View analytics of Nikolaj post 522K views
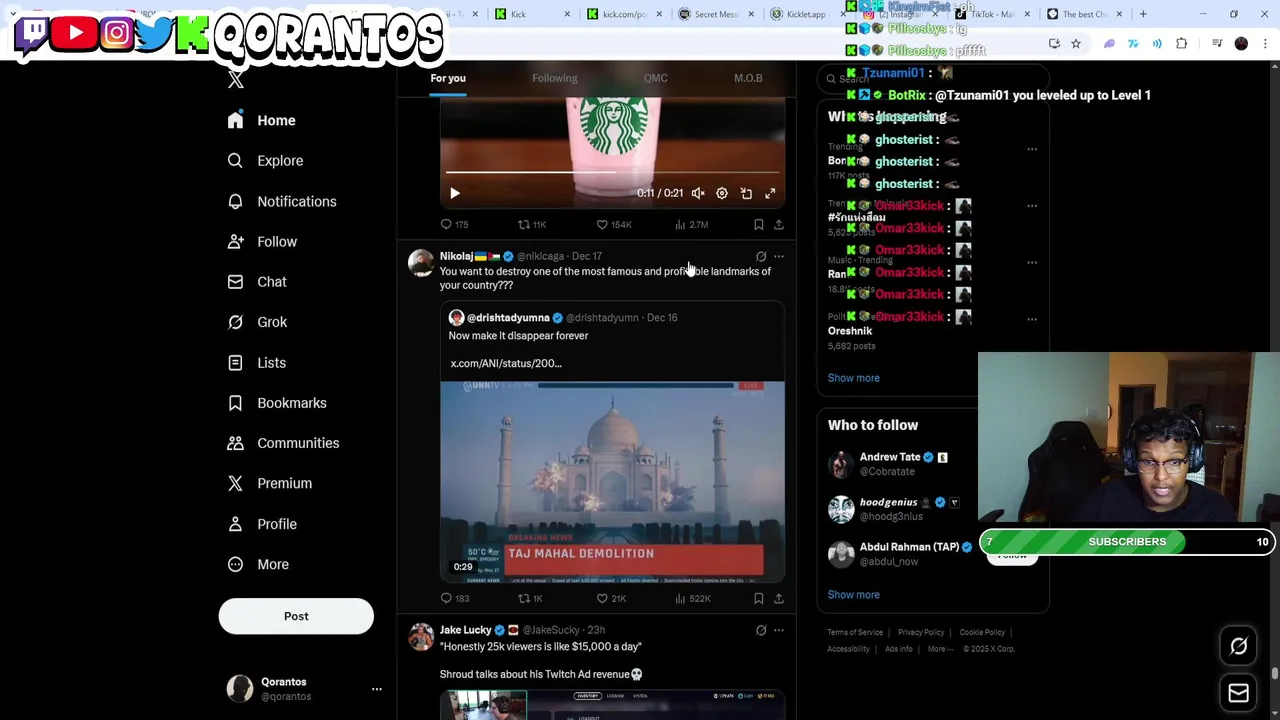The height and width of the screenshot is (720, 1280). [x=692, y=599]
